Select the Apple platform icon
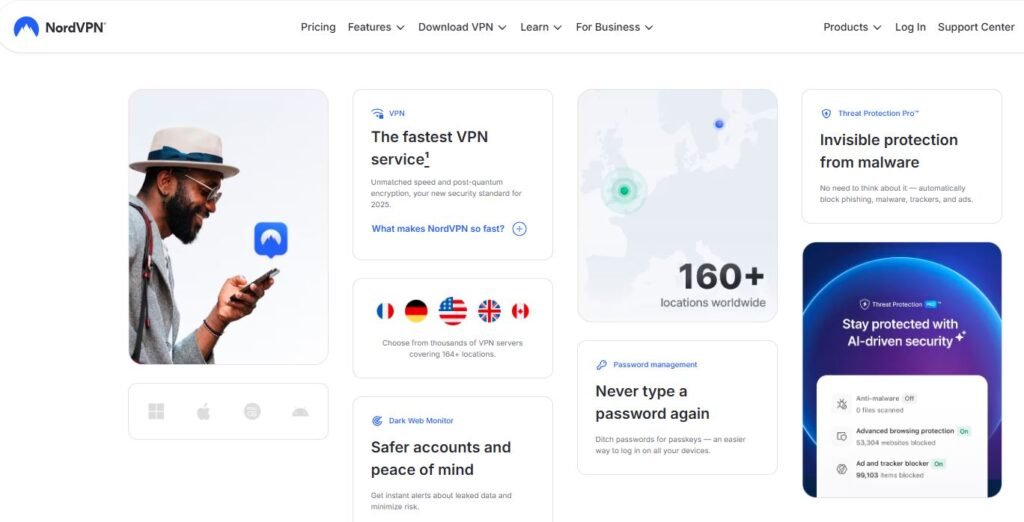 point(204,411)
